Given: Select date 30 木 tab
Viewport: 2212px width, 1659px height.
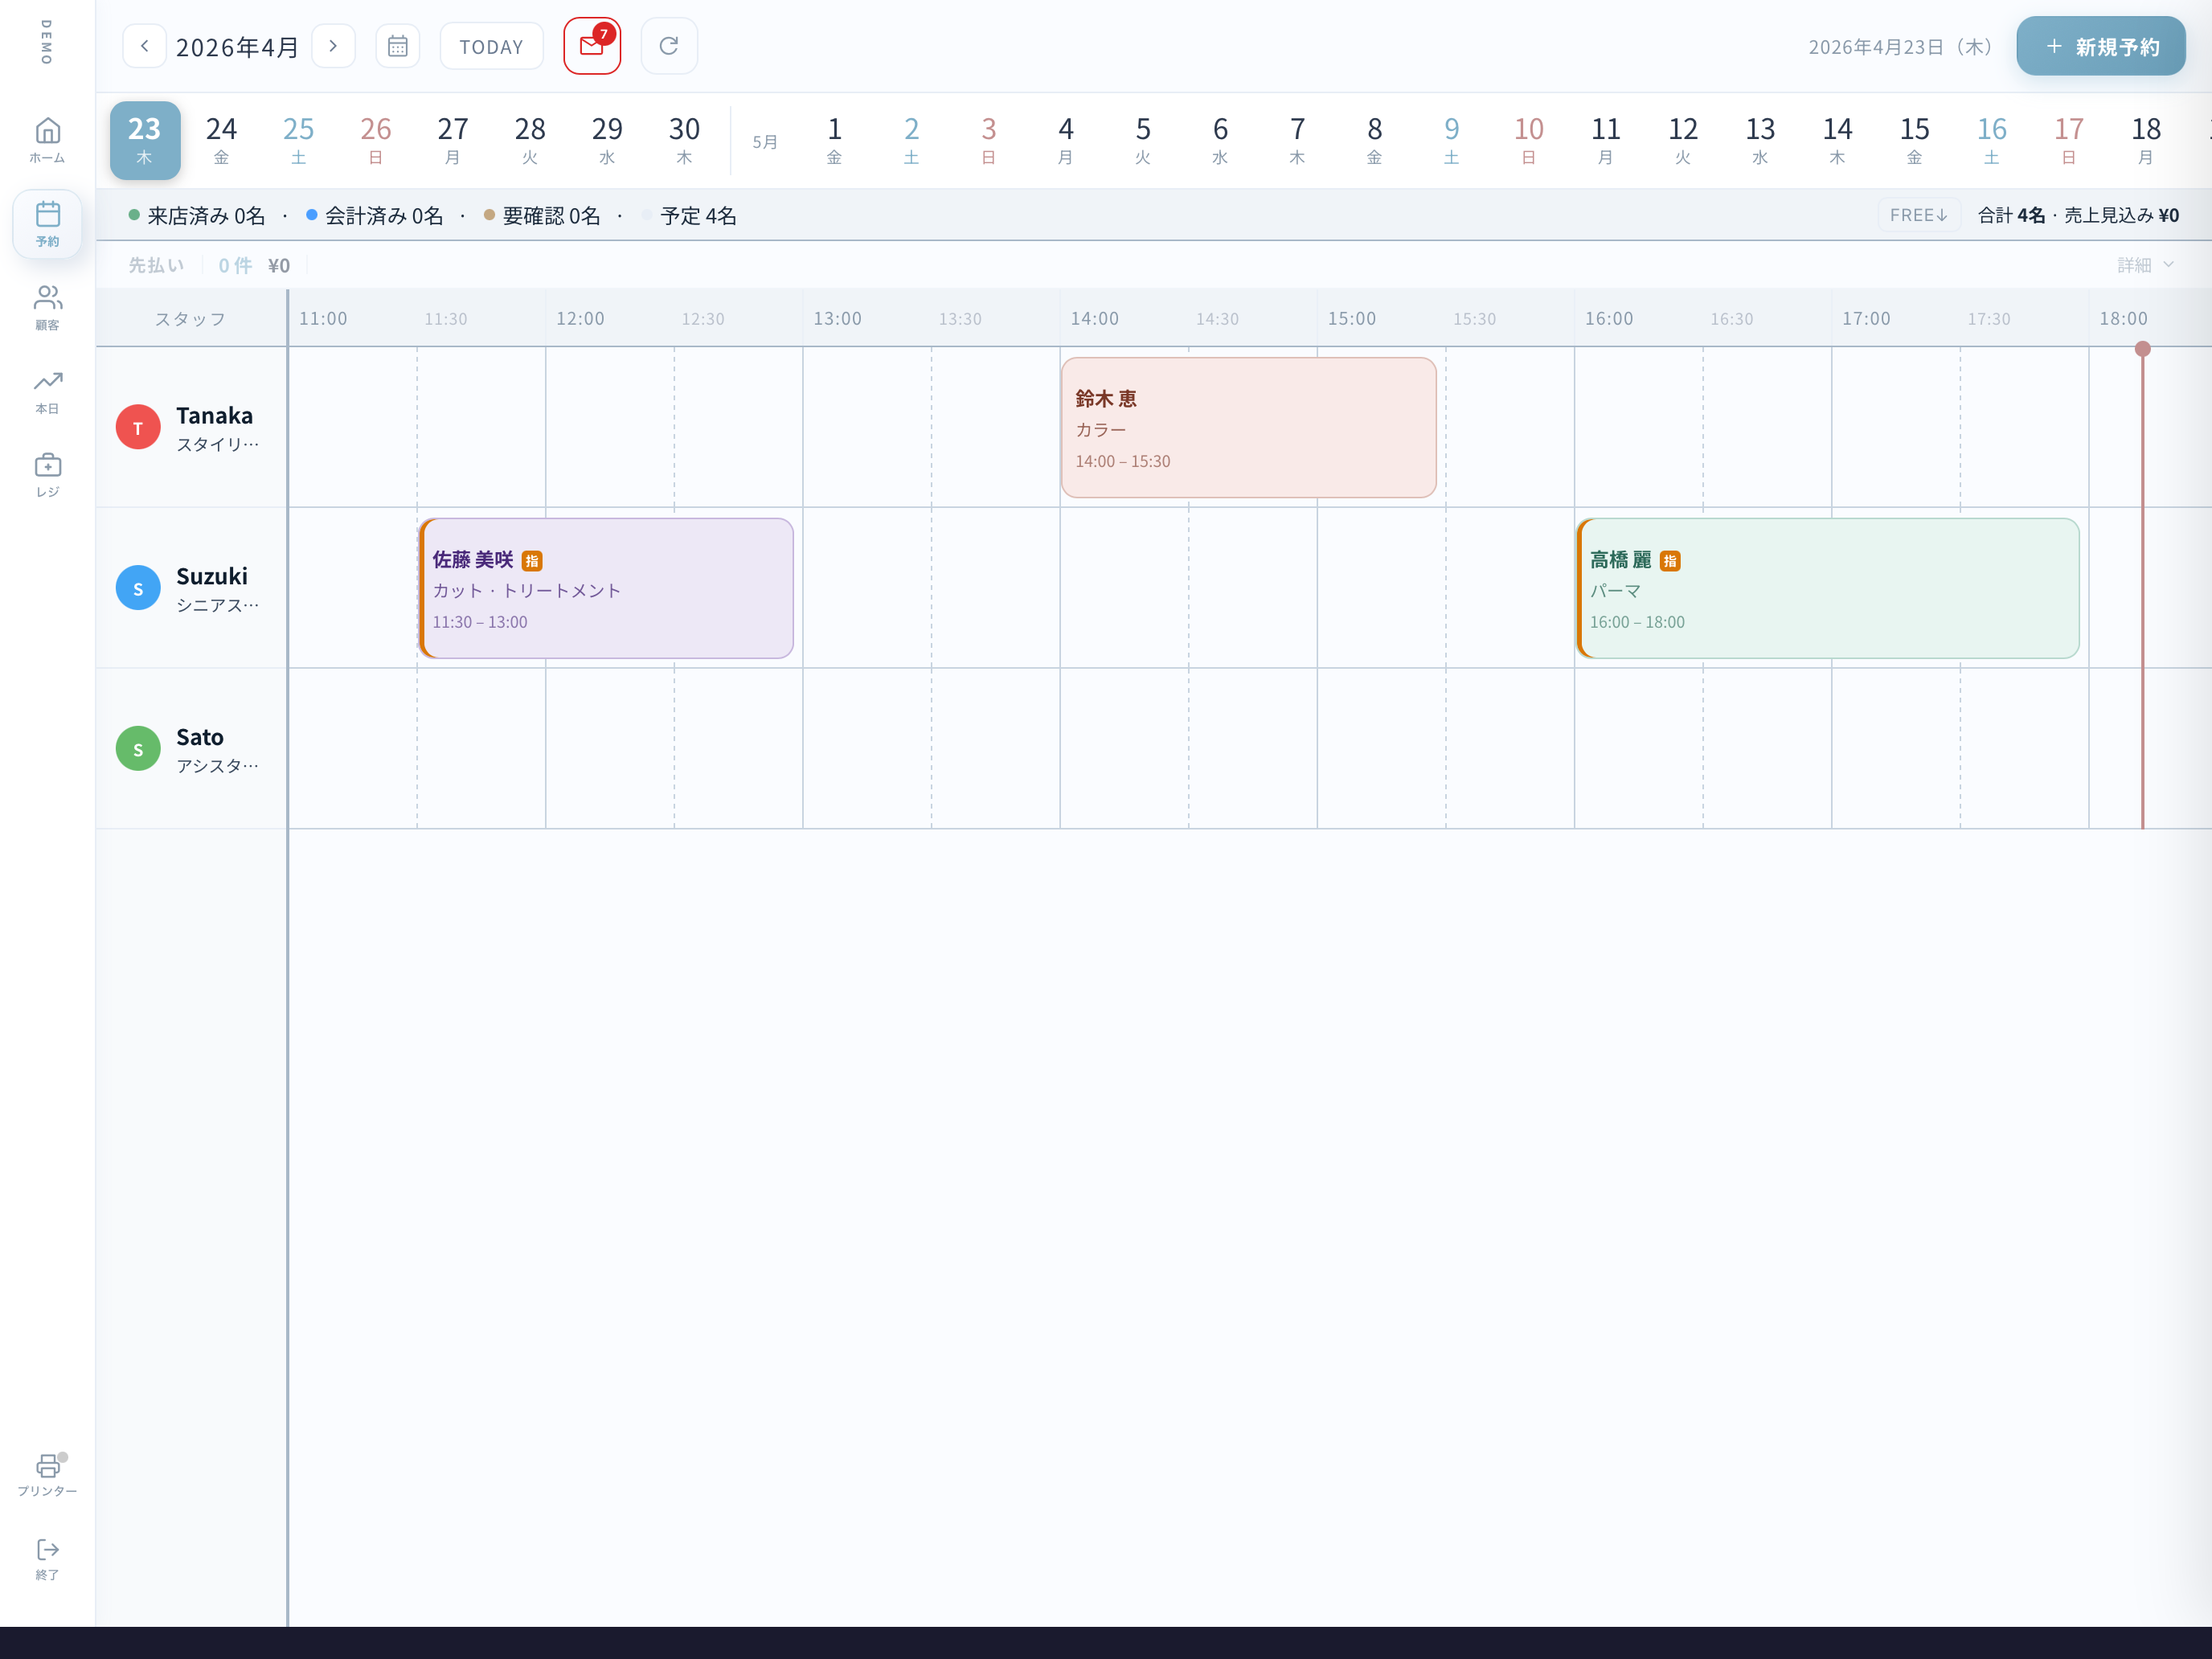Looking at the screenshot, I should click(684, 140).
